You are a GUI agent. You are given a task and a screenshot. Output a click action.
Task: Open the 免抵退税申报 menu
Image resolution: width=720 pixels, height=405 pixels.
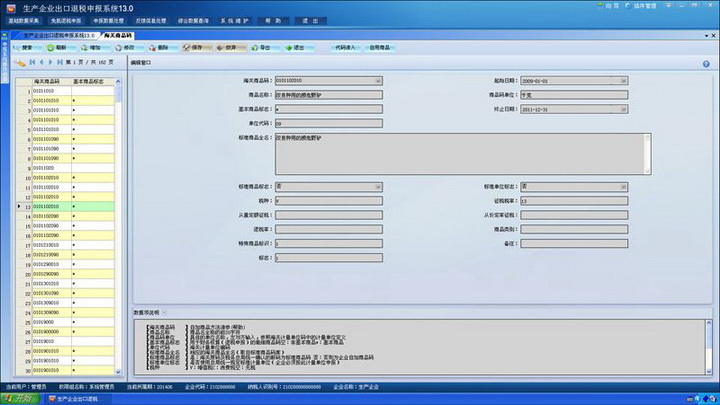point(66,21)
